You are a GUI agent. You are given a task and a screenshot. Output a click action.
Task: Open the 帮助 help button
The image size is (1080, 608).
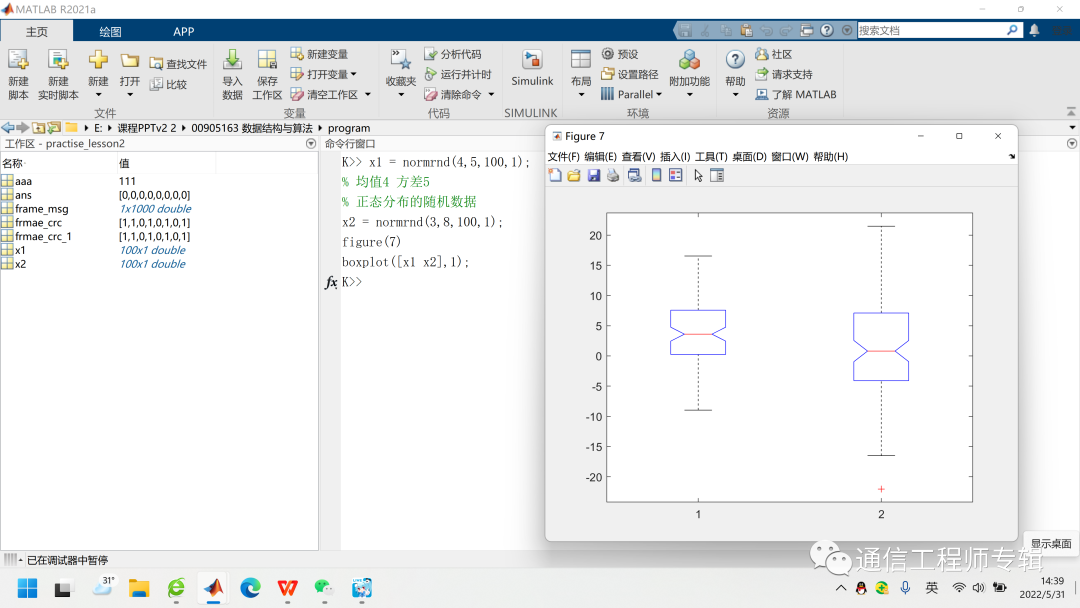pyautogui.click(x=735, y=74)
